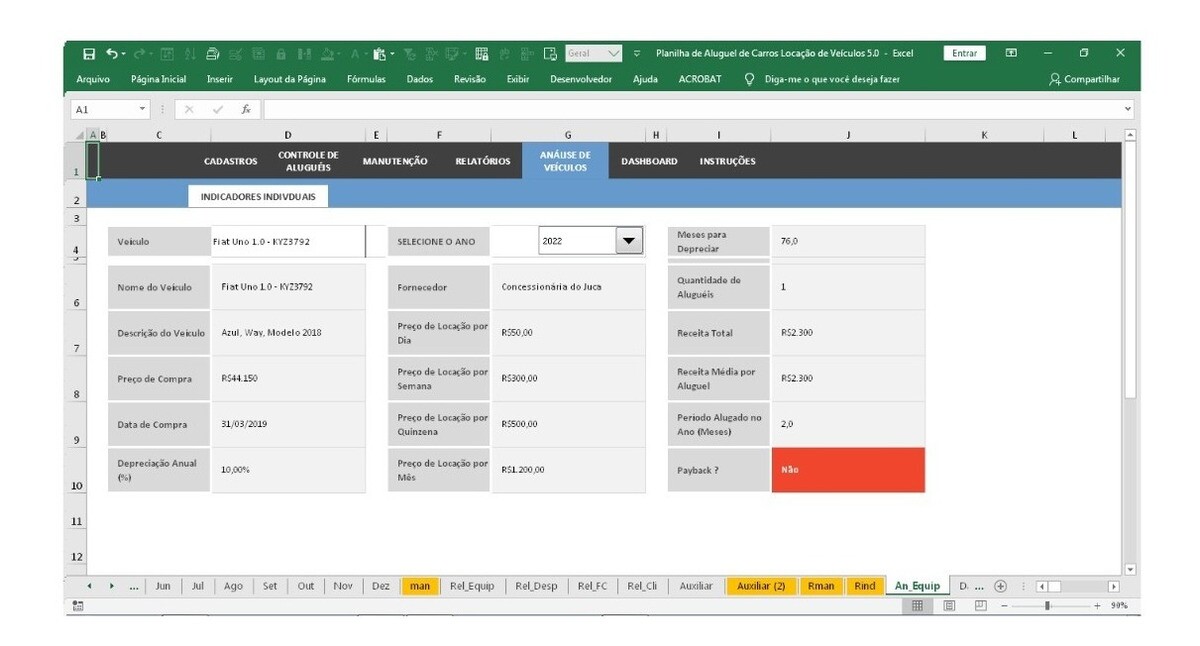Open the Fórmulas ribbon tab
This screenshot has width=1200, height=646.
pos(366,79)
